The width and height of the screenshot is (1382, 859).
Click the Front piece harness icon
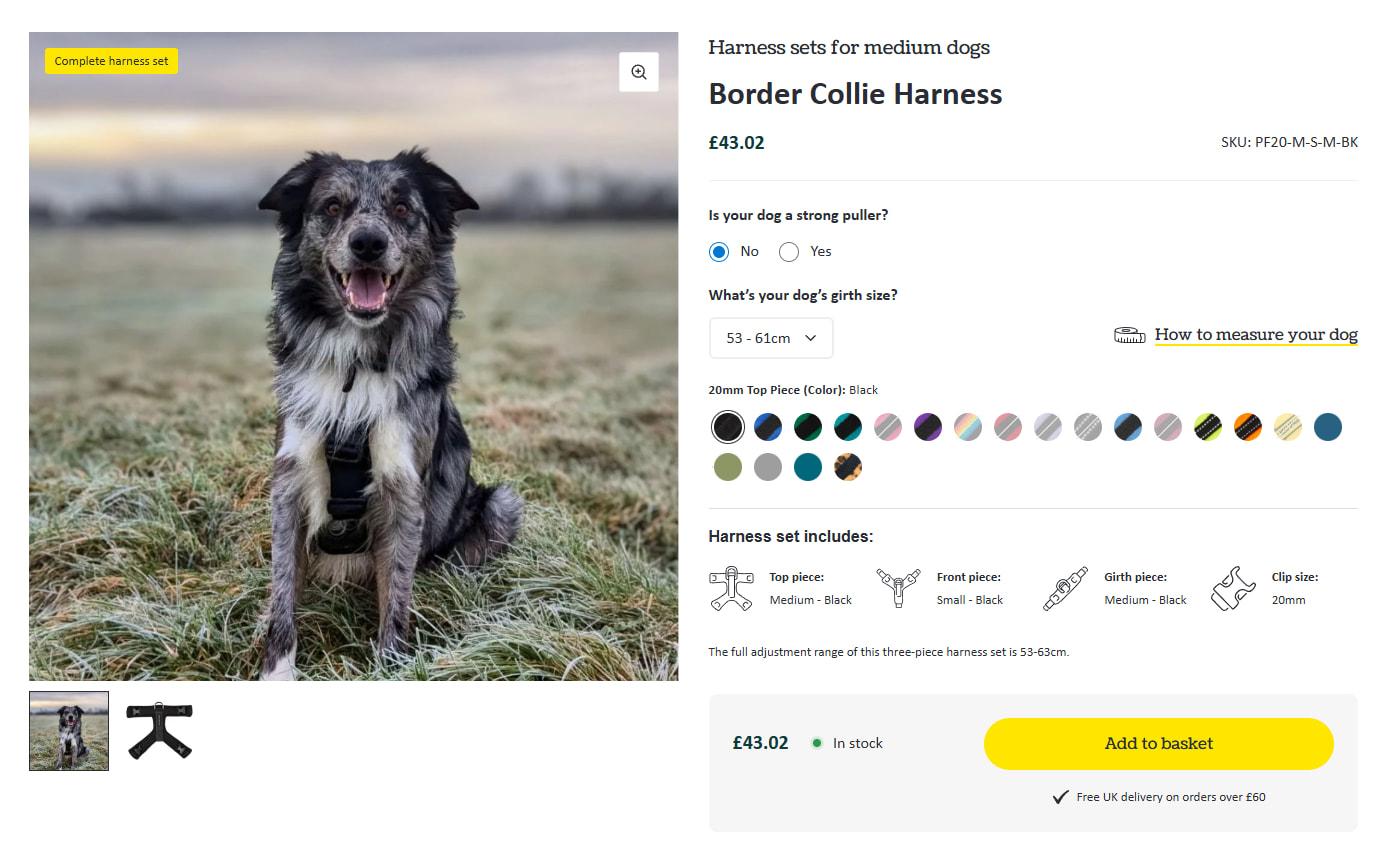[898, 588]
